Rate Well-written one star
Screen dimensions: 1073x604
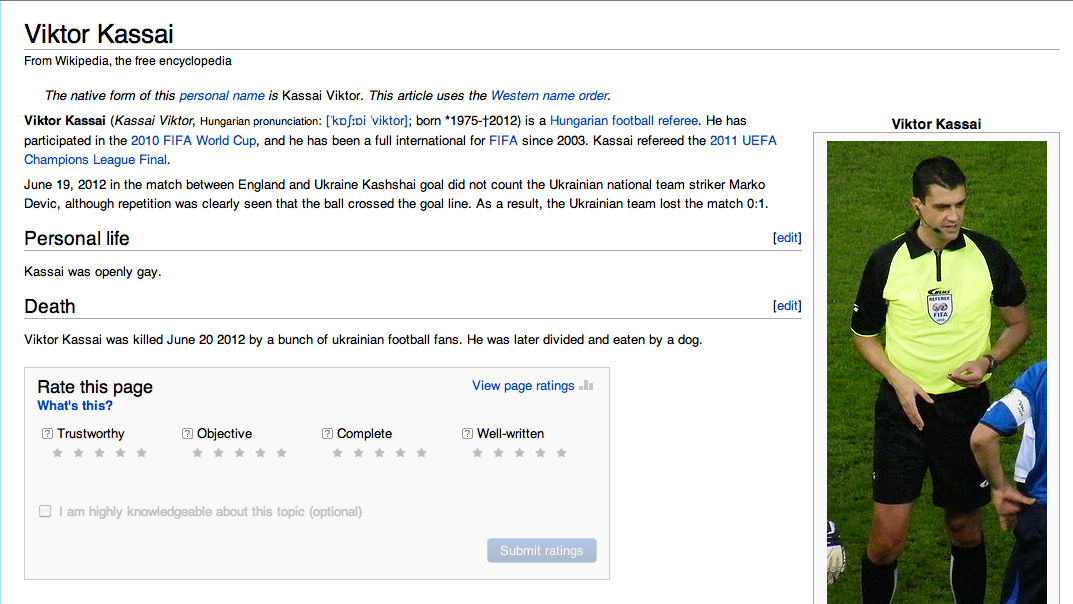[x=478, y=453]
